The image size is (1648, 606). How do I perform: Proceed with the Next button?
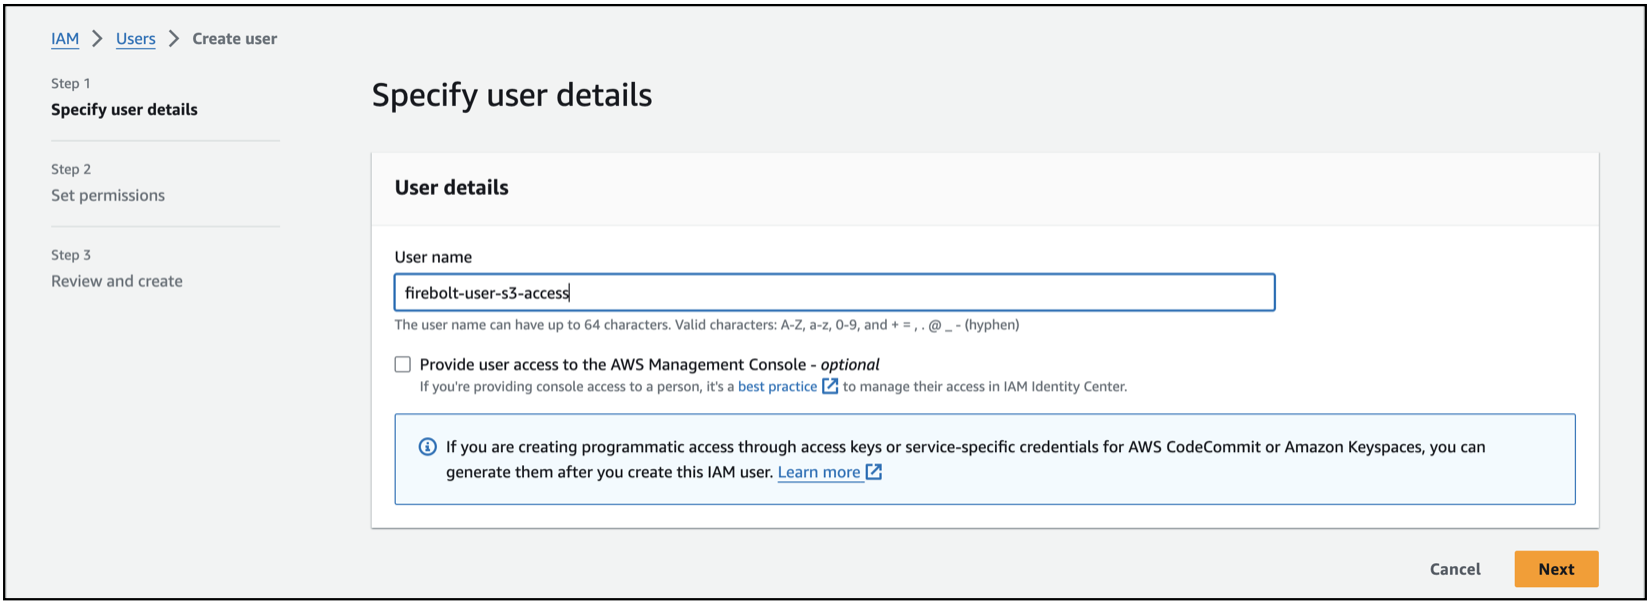point(1556,569)
